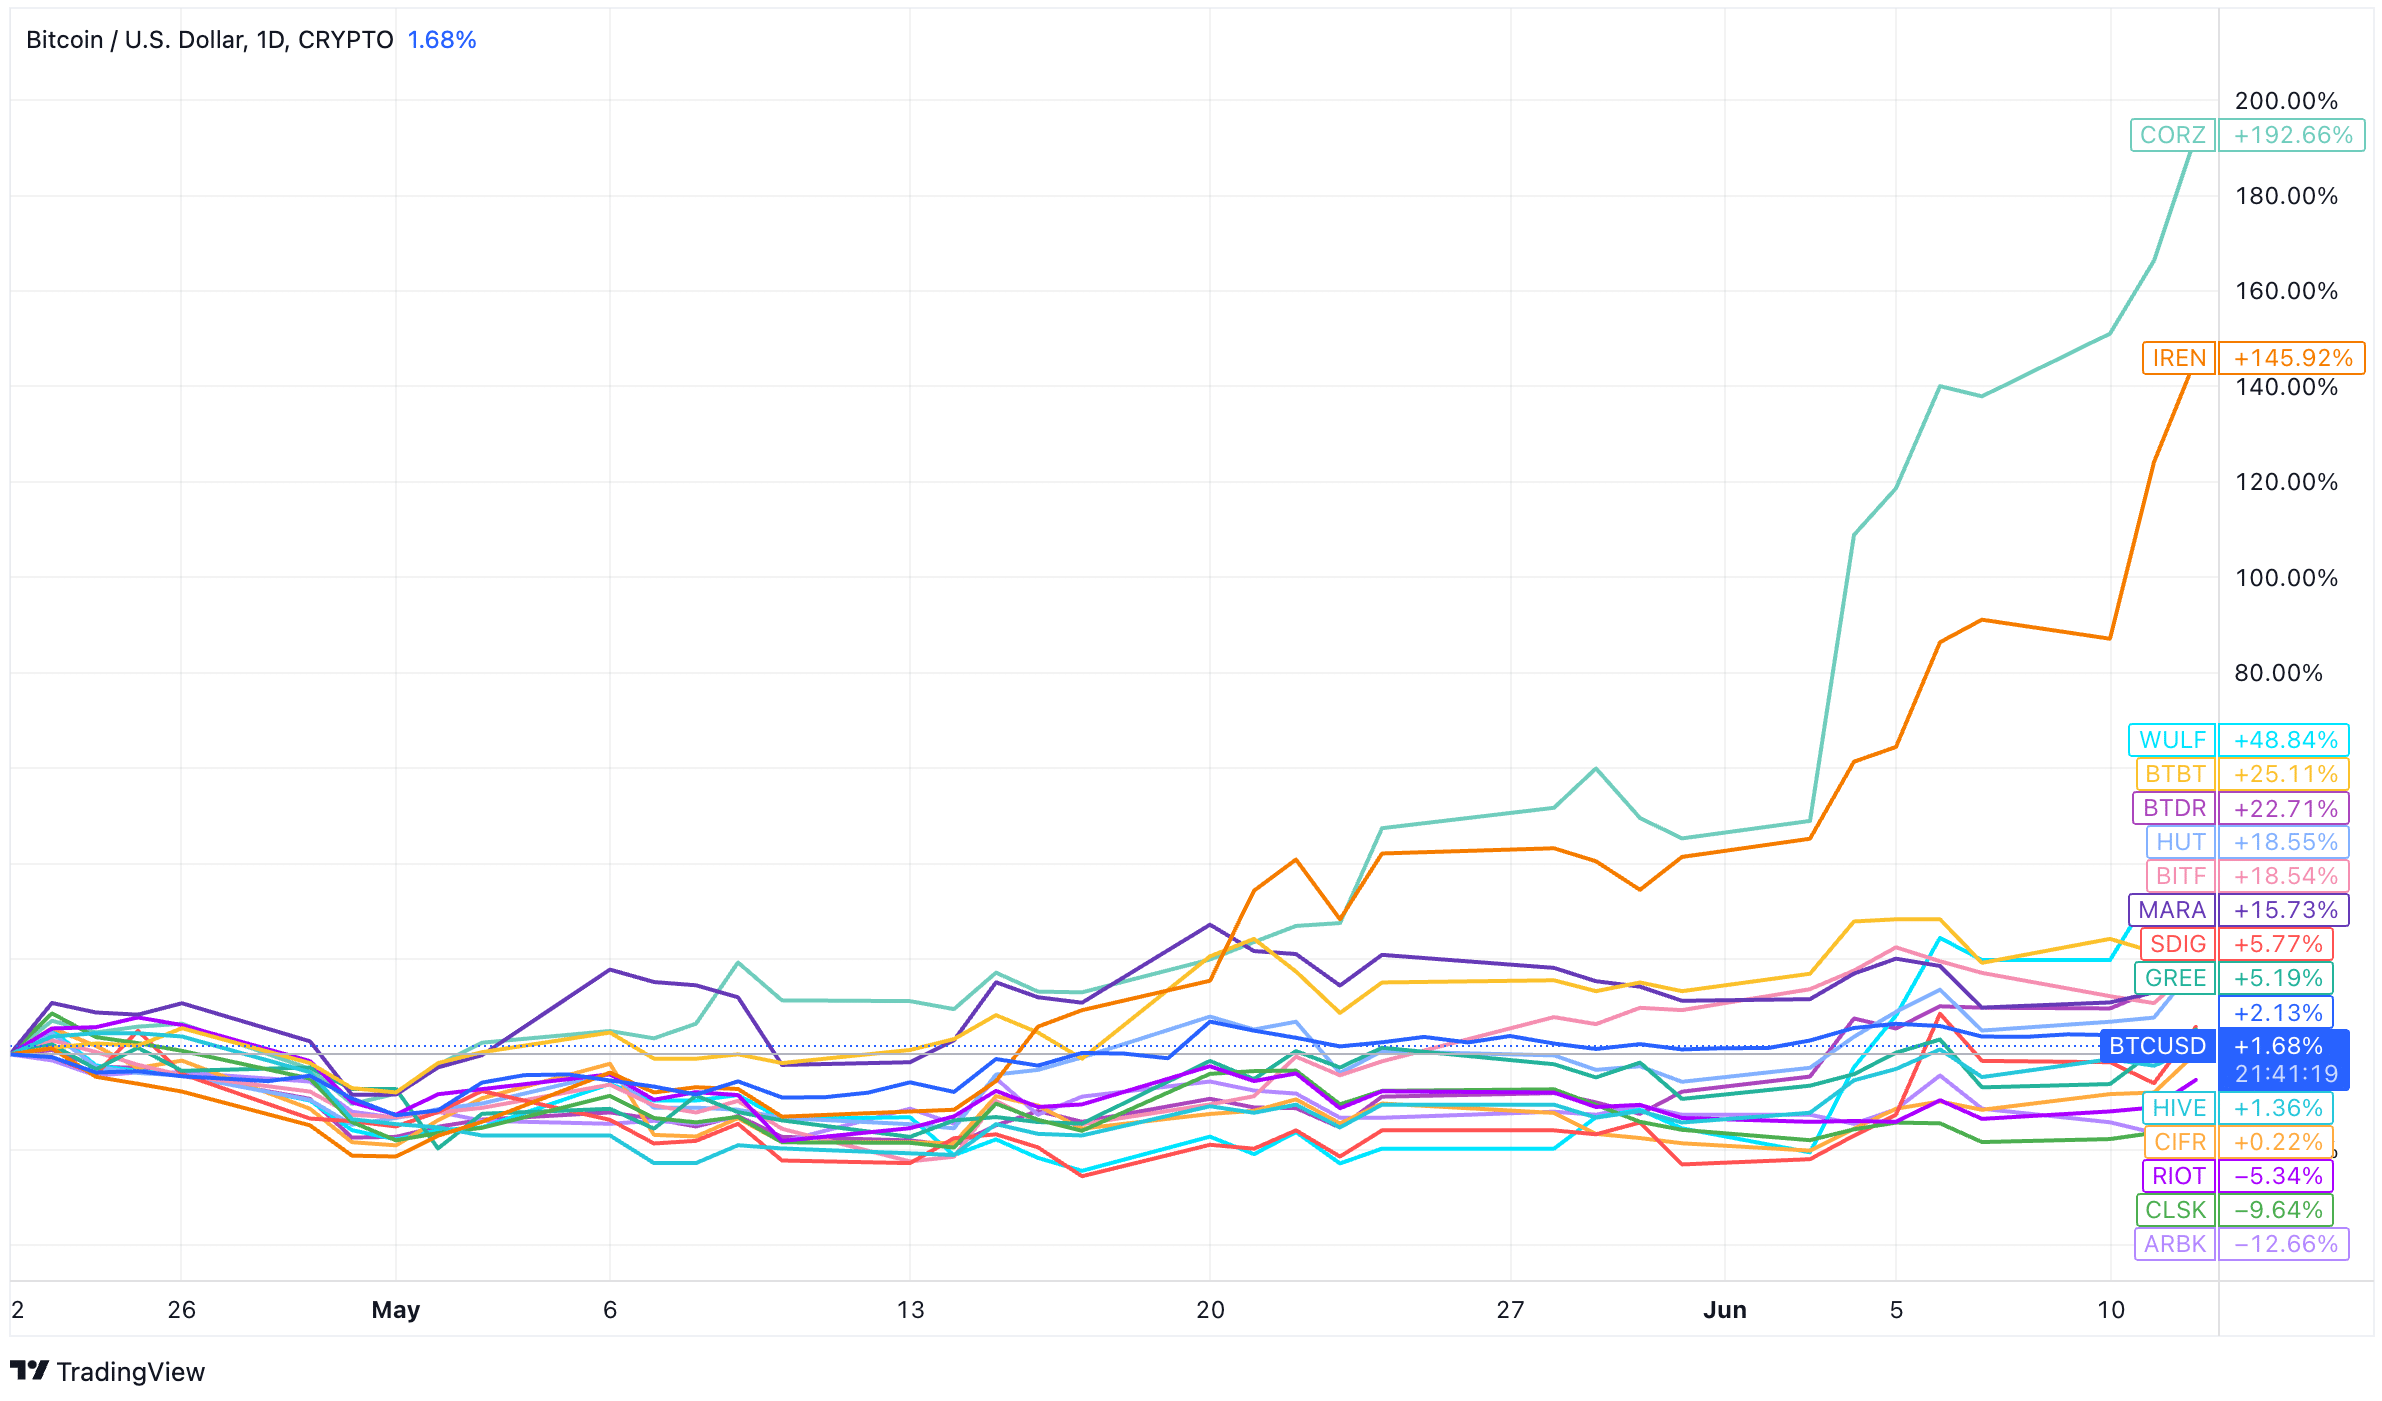Click the TradingView logo icon
This screenshot has width=2382, height=1401.
coord(29,1370)
